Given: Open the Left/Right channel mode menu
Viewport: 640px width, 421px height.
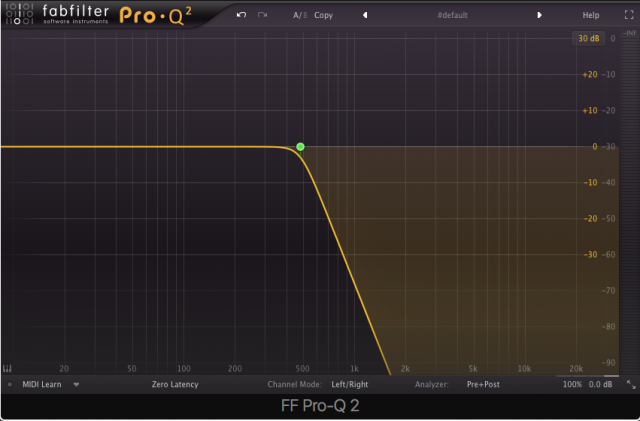Looking at the screenshot, I should 350,384.
